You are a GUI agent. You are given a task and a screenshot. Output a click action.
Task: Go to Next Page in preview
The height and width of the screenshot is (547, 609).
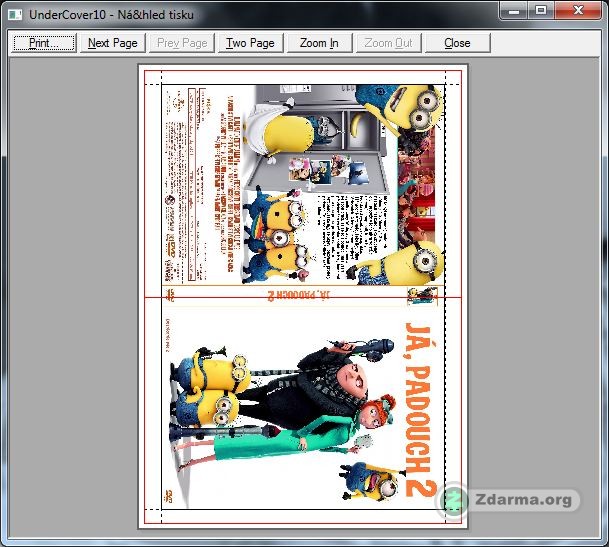tap(113, 43)
